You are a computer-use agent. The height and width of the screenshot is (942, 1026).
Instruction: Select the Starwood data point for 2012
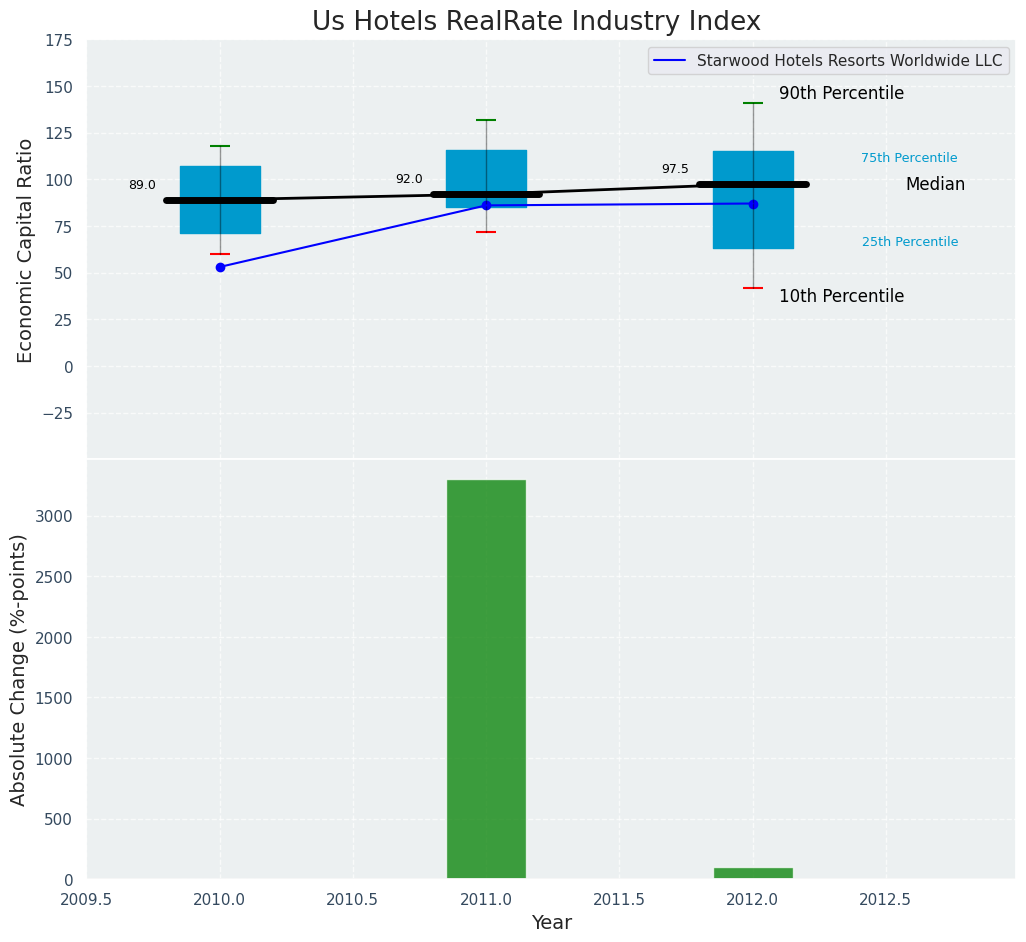(753, 204)
